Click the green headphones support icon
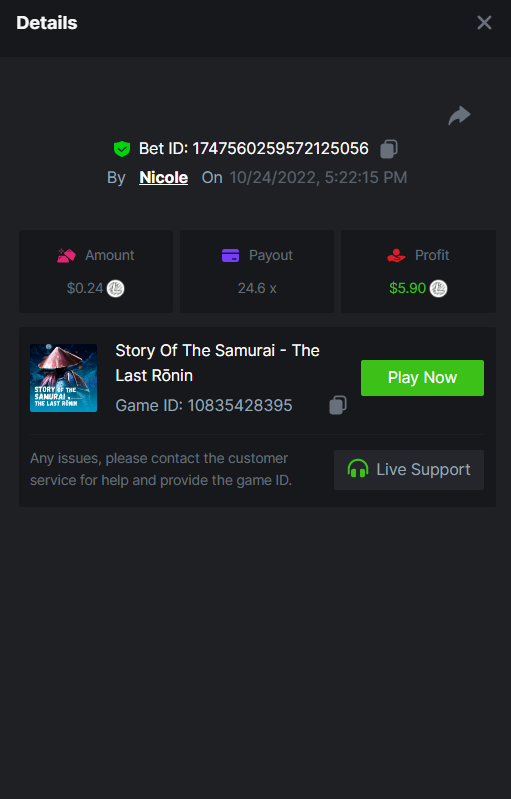The width and height of the screenshot is (511, 799). (358, 469)
